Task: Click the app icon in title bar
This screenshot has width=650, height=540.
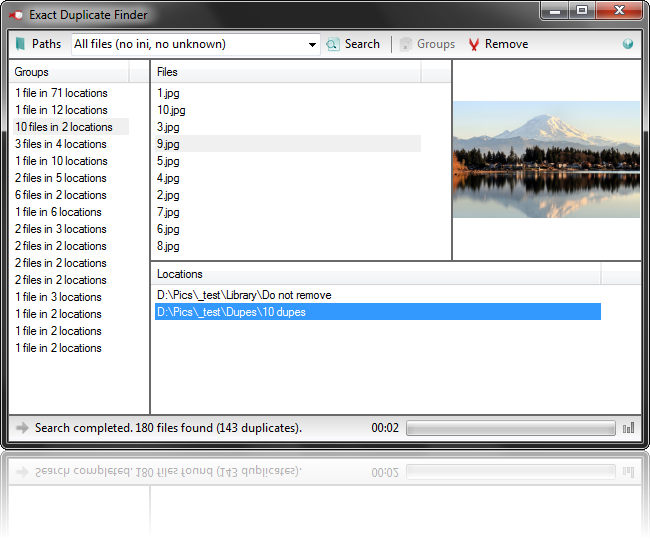Action: coord(16,15)
